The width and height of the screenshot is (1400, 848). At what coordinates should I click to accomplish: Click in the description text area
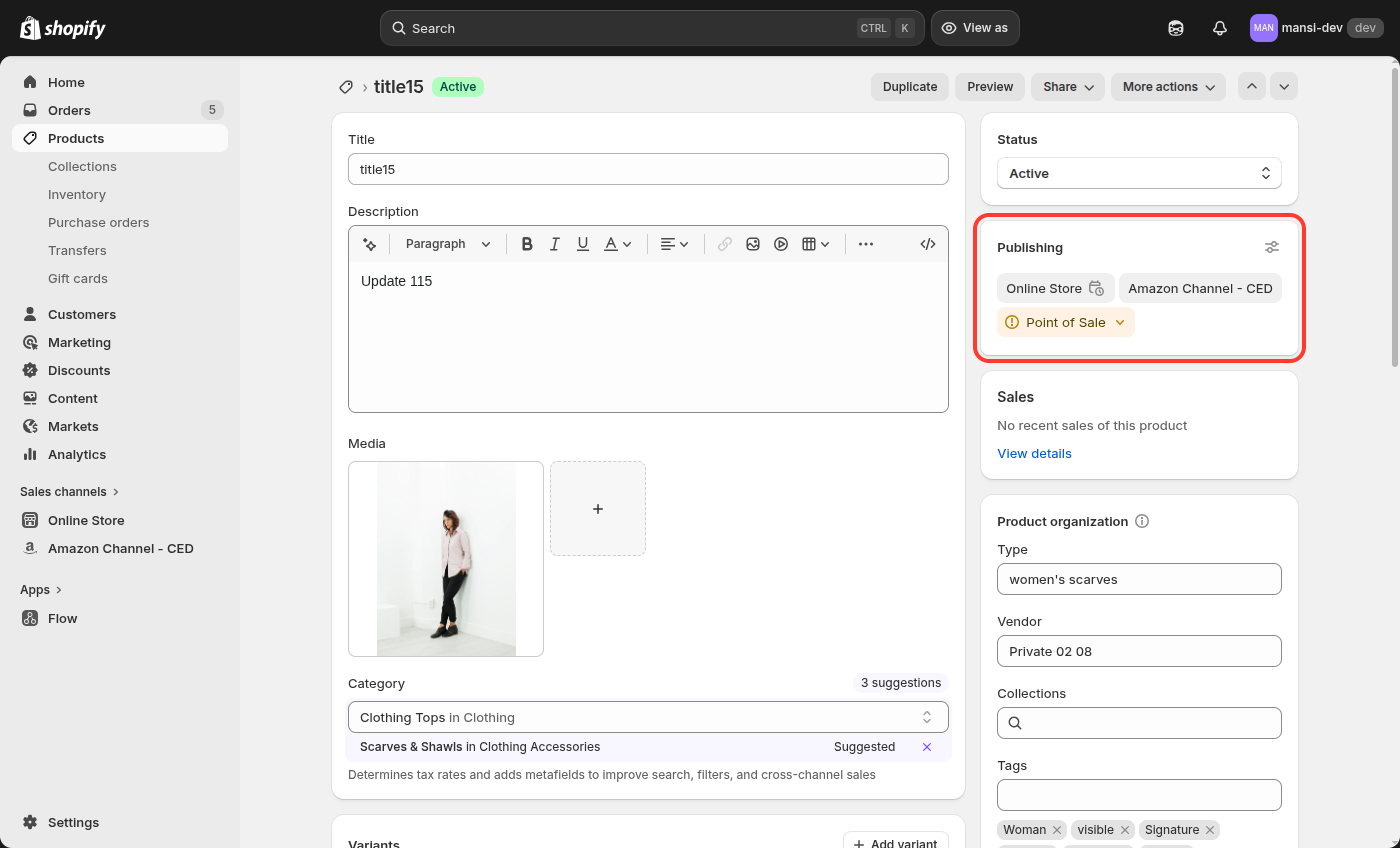[x=648, y=336]
